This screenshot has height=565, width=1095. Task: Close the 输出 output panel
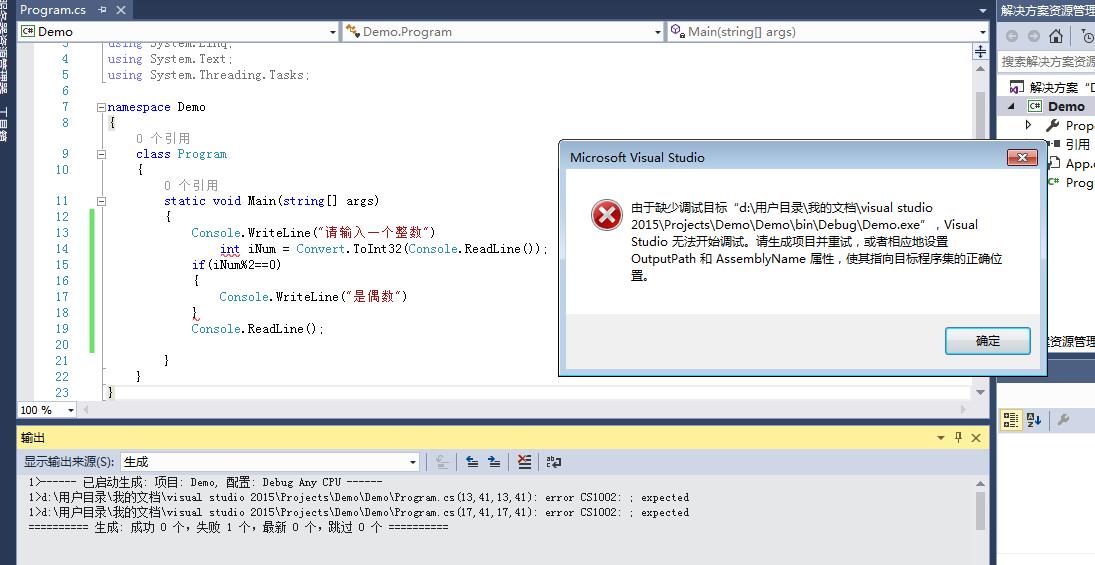(976, 438)
